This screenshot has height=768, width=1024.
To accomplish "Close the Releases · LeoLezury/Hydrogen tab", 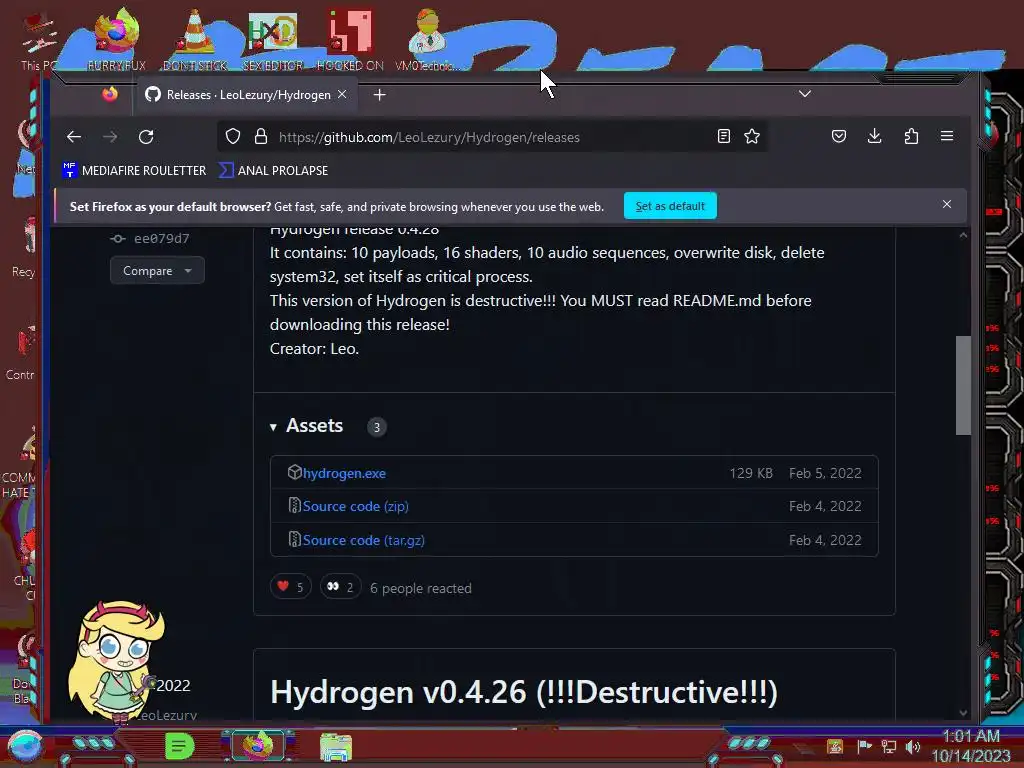I will [342, 95].
